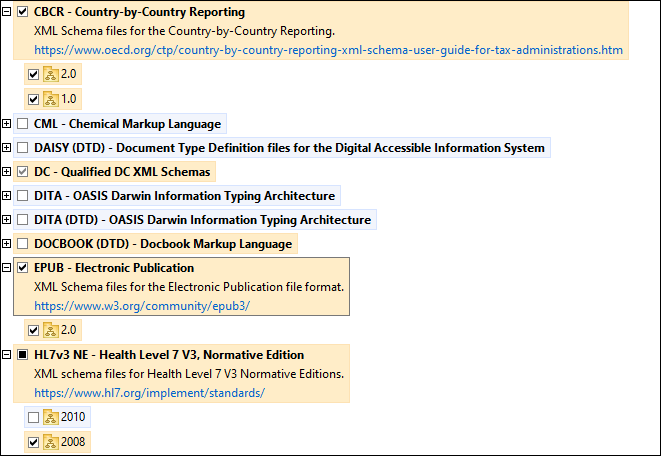Uncheck the CBCR Country-by-Country Reporting checkbox

click(x=23, y=12)
